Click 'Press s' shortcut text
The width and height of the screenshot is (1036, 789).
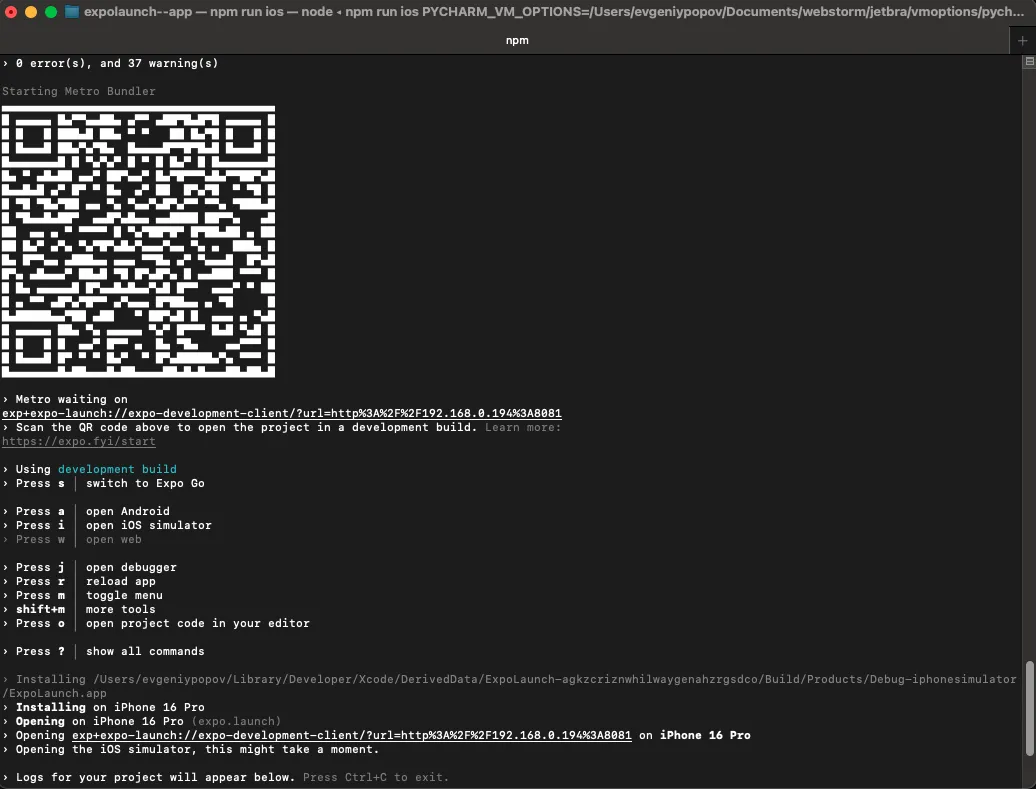pyautogui.click(x=40, y=483)
